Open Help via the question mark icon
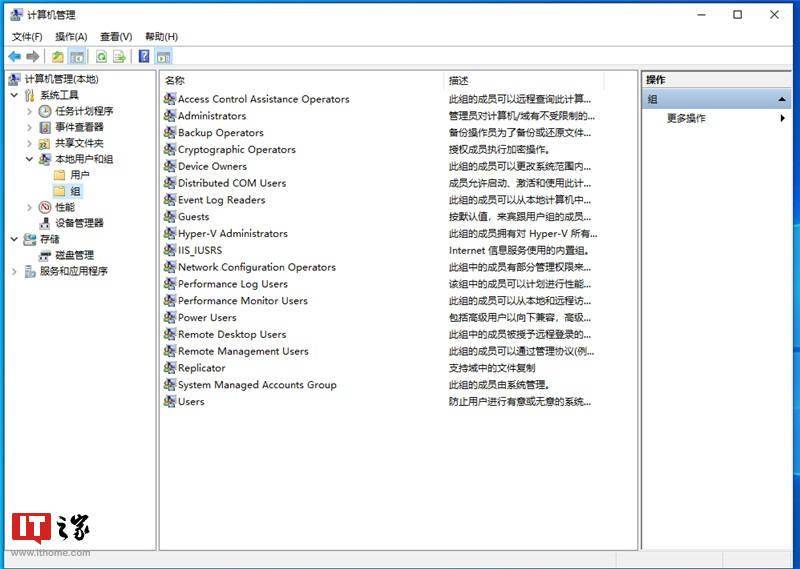Image resolution: width=800 pixels, height=569 pixels. click(144, 56)
